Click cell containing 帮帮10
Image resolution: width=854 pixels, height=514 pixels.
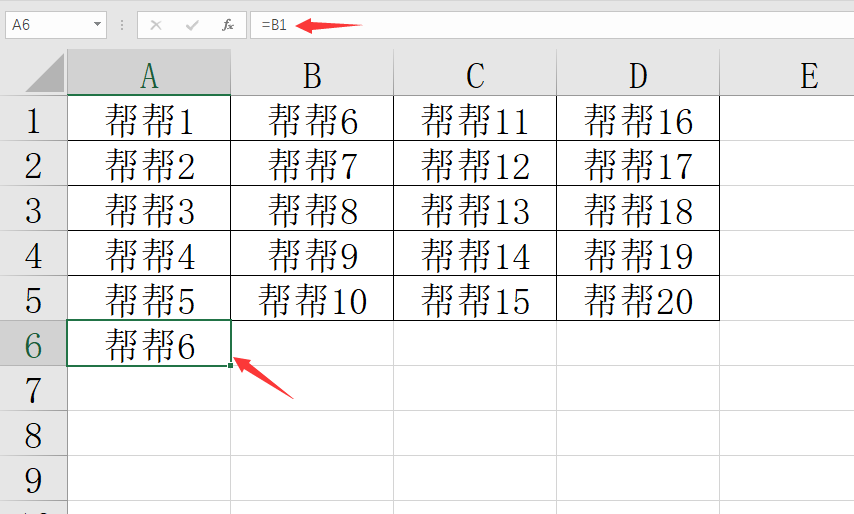click(x=312, y=298)
